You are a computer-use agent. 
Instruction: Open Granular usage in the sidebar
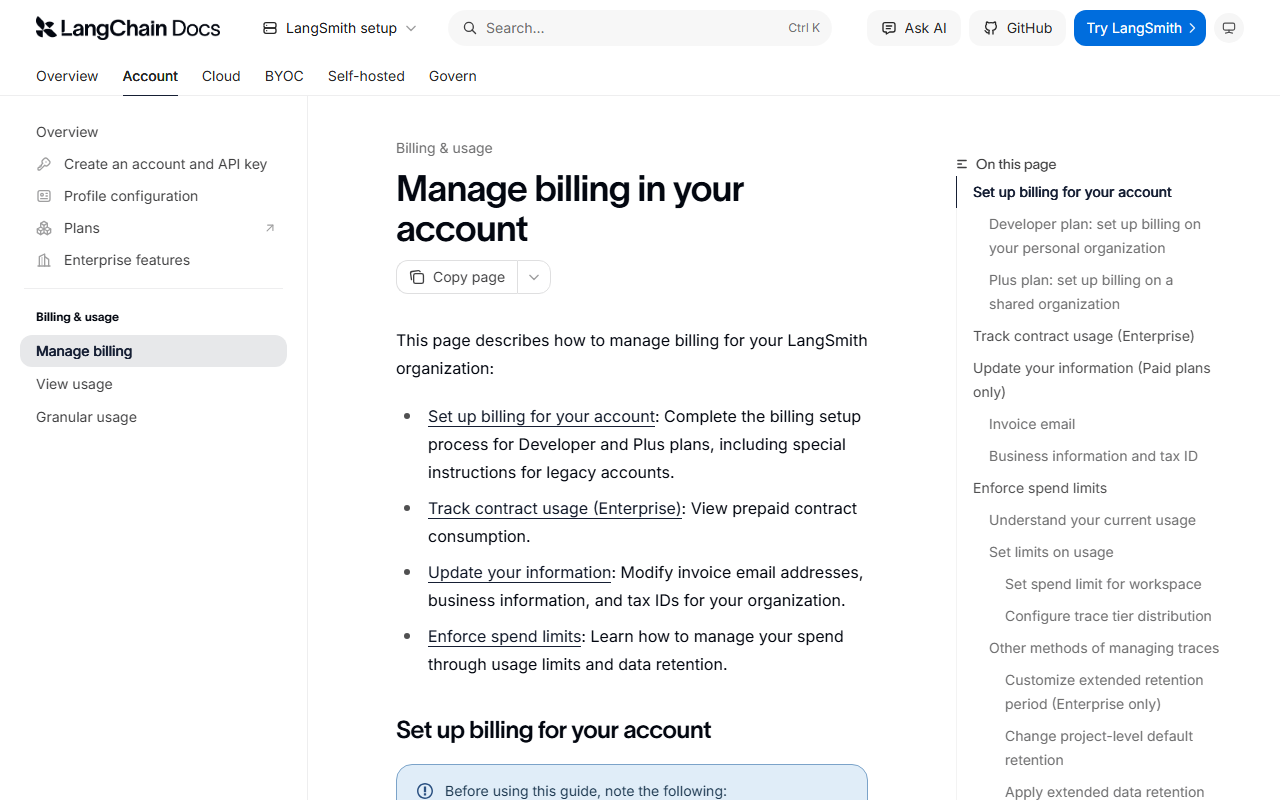click(x=153, y=417)
